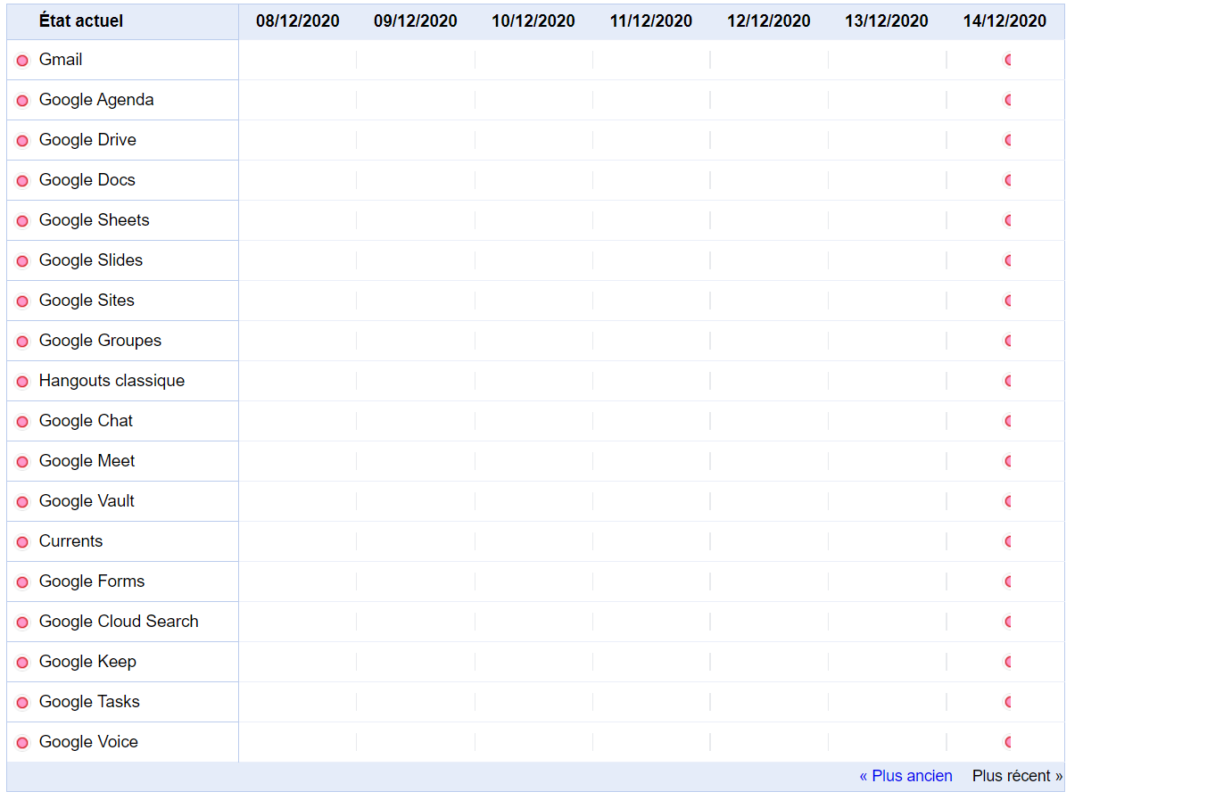Click the Google Keep incident marker on 14/12/2020

point(1008,662)
